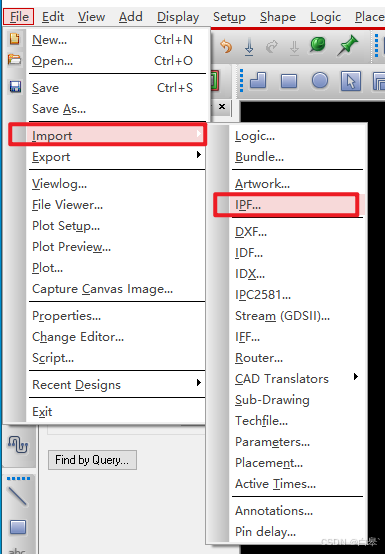Select the circle shape add tool

320,81
